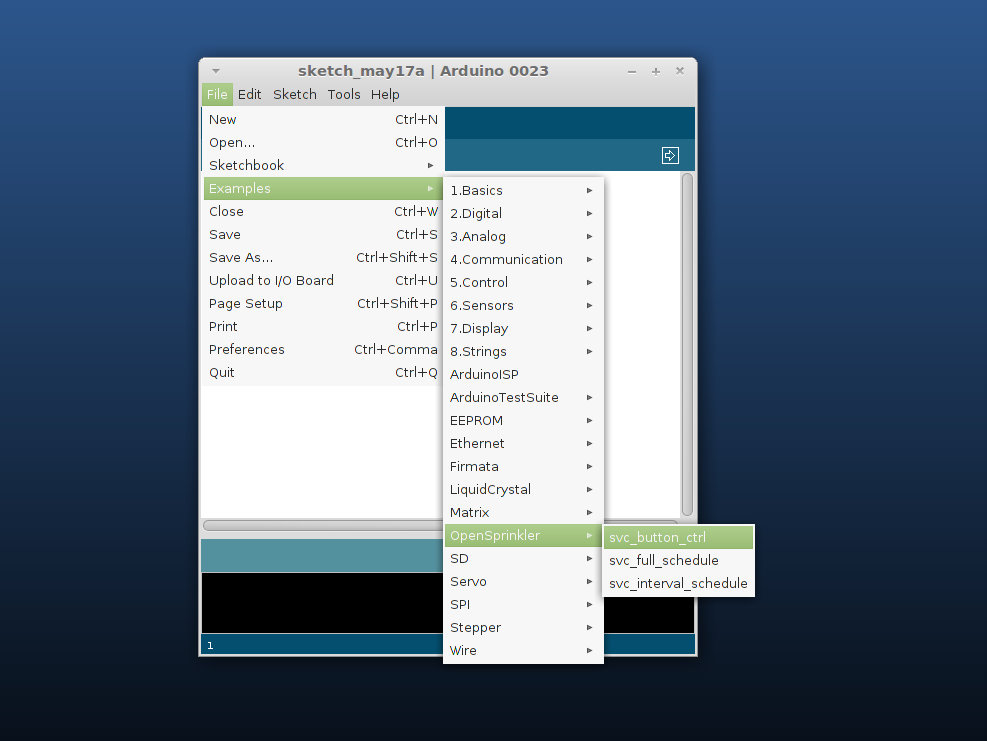Choose Save As... from the File menu
Screen dimensions: 987x741
[323, 257]
